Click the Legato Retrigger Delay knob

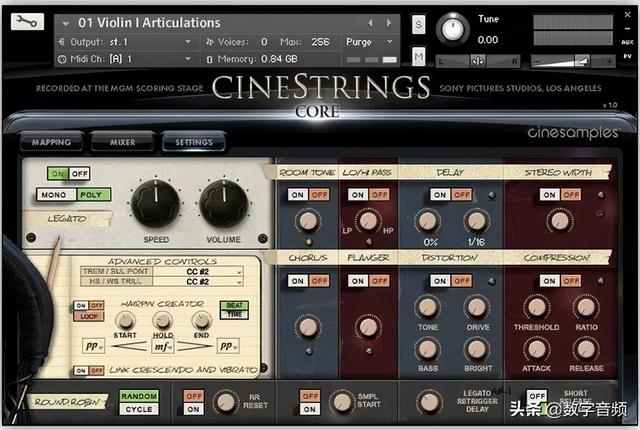(x=429, y=403)
